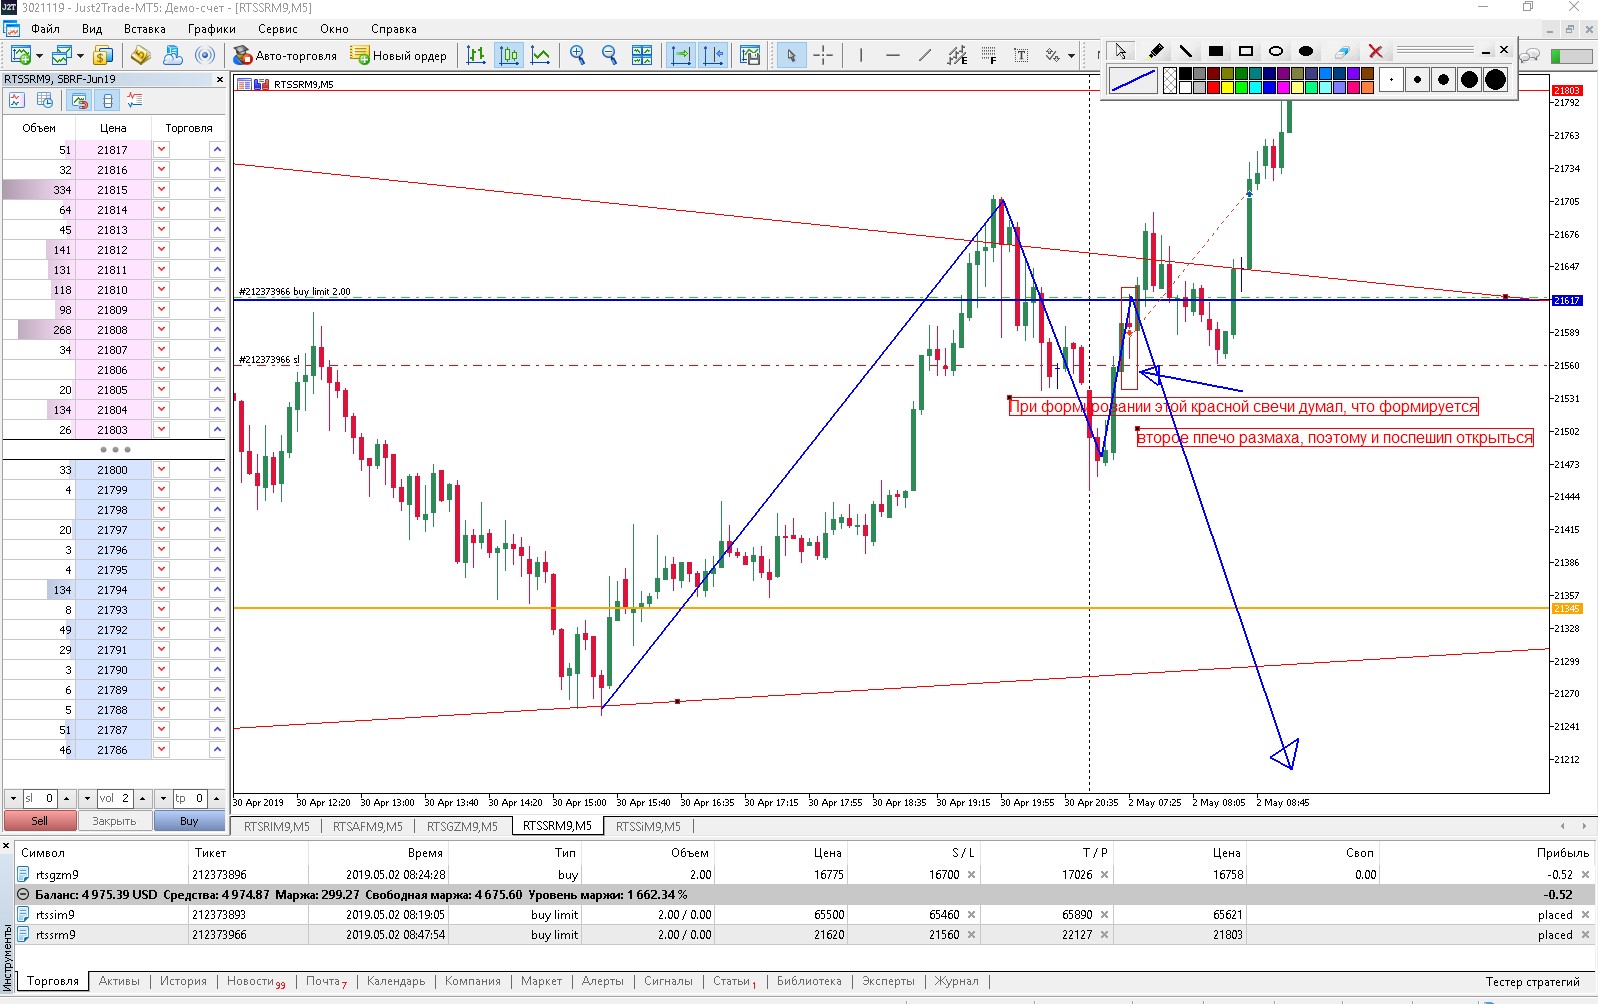The height and width of the screenshot is (1004, 1598).
Task: Select the equidistant channel tool
Action: [957, 56]
